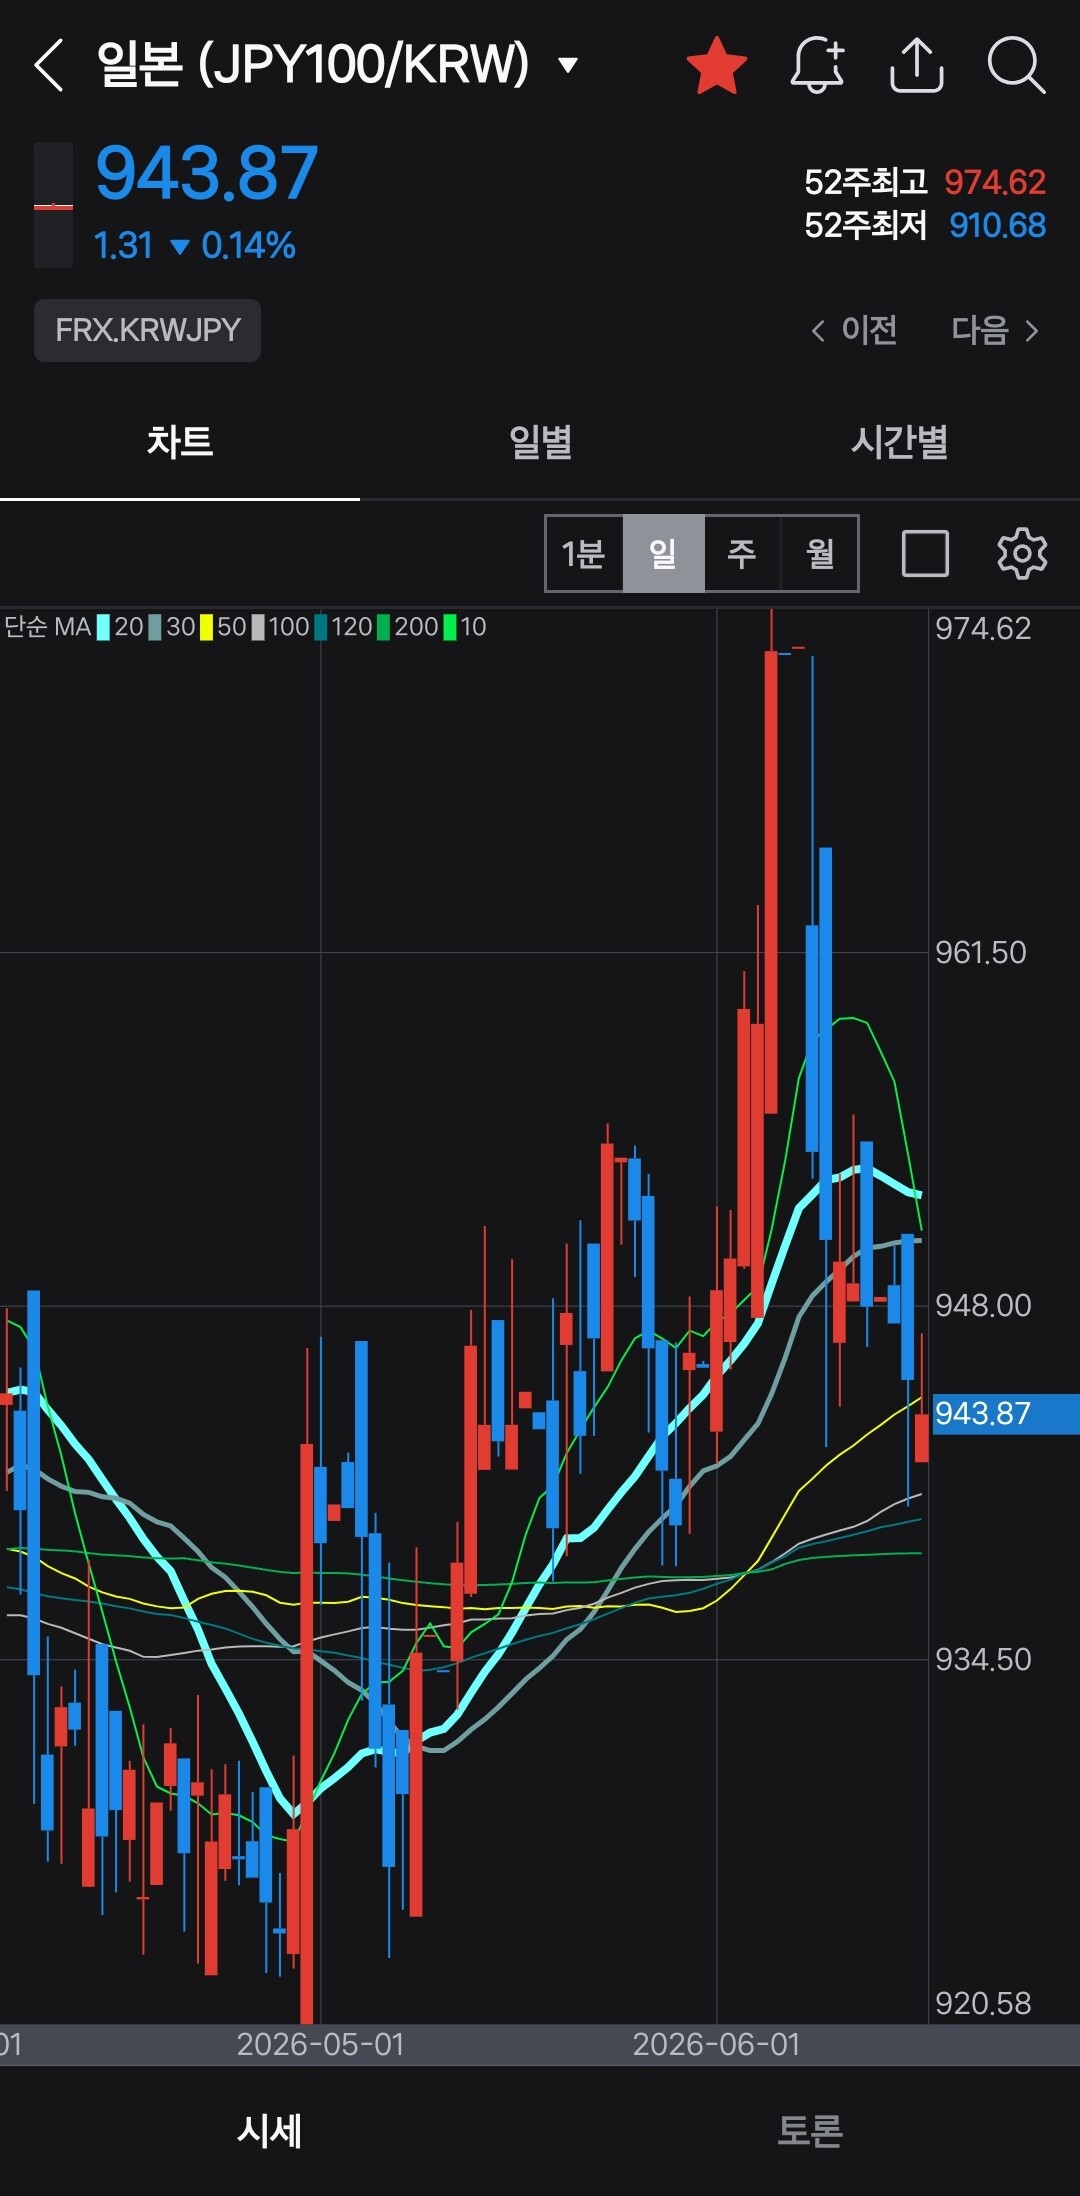Viewport: 1080px width, 2196px height.
Task: Open the price alert bell icon
Action: tap(817, 66)
